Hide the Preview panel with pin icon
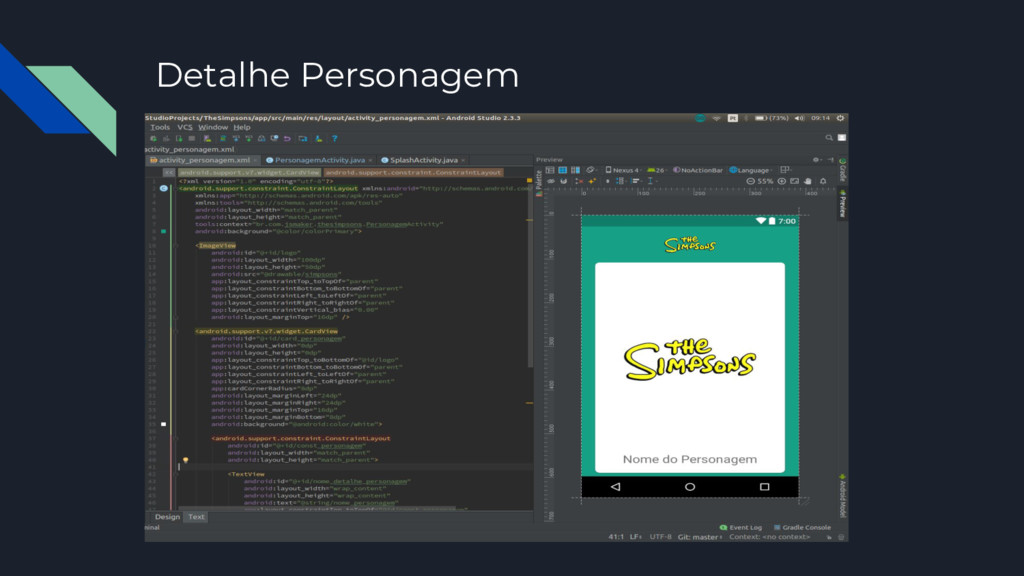Image resolution: width=1024 pixels, height=576 pixels. coord(831,160)
